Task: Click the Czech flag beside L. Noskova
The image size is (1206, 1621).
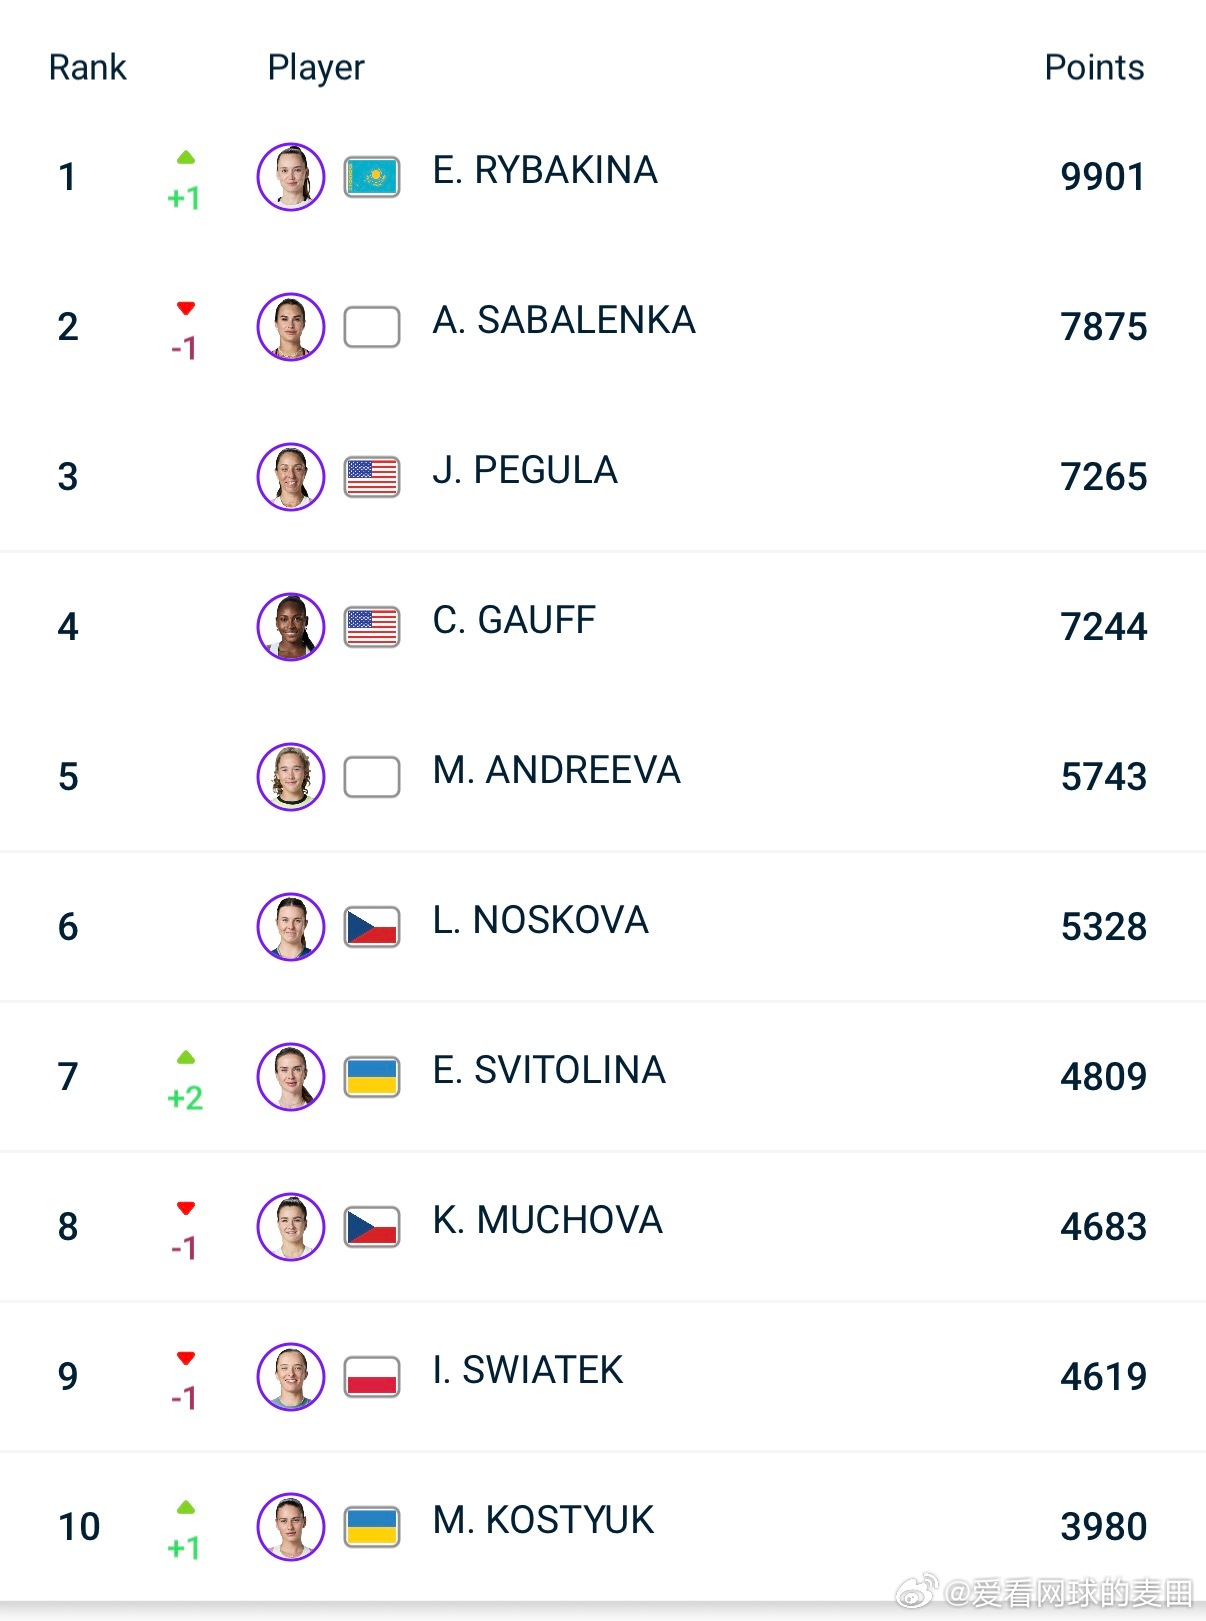Action: point(372,927)
